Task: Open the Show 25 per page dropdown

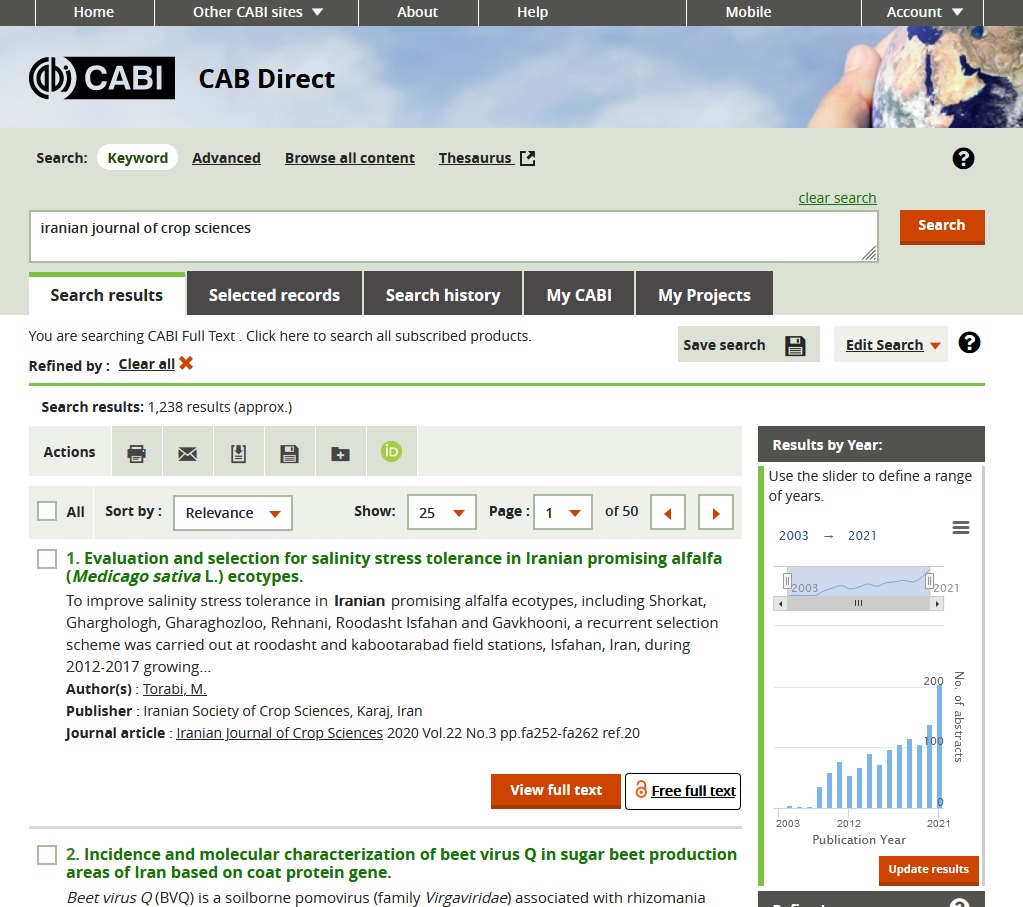Action: point(442,512)
